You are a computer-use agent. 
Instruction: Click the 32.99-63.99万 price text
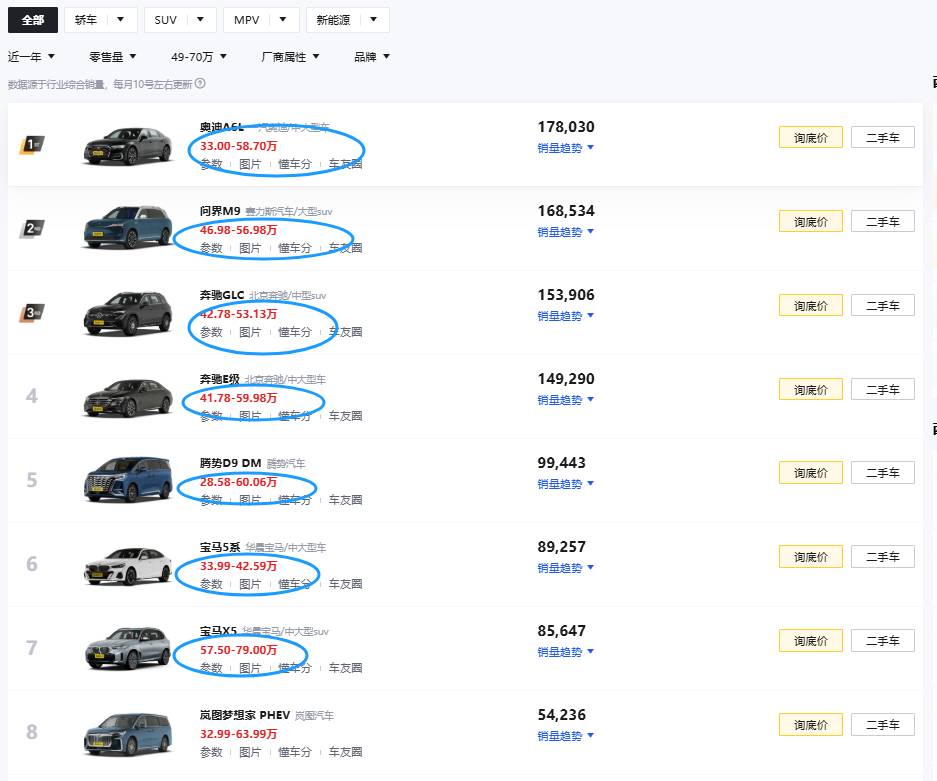pos(238,734)
